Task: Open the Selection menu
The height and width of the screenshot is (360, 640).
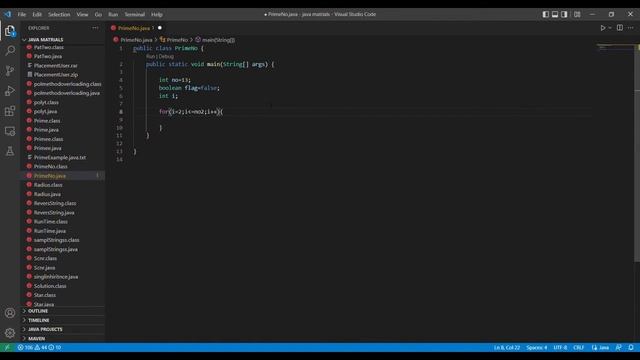Action: pyautogui.click(x=59, y=14)
